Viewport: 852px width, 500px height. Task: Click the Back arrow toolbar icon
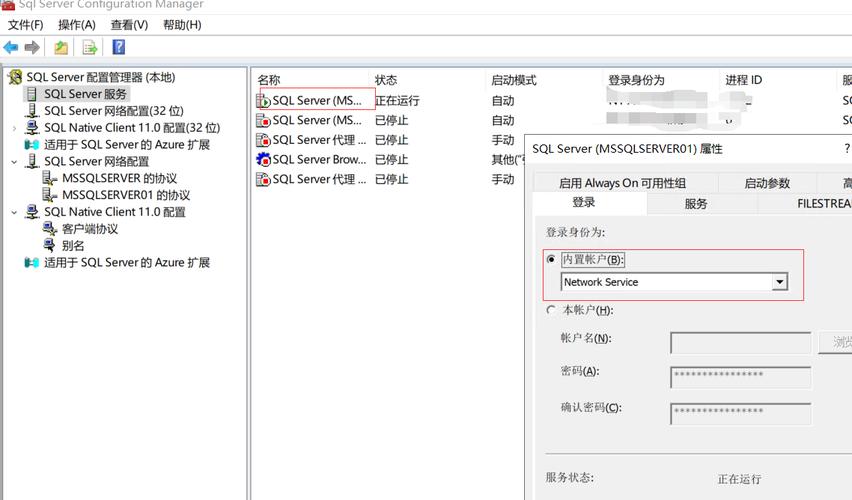point(11,48)
